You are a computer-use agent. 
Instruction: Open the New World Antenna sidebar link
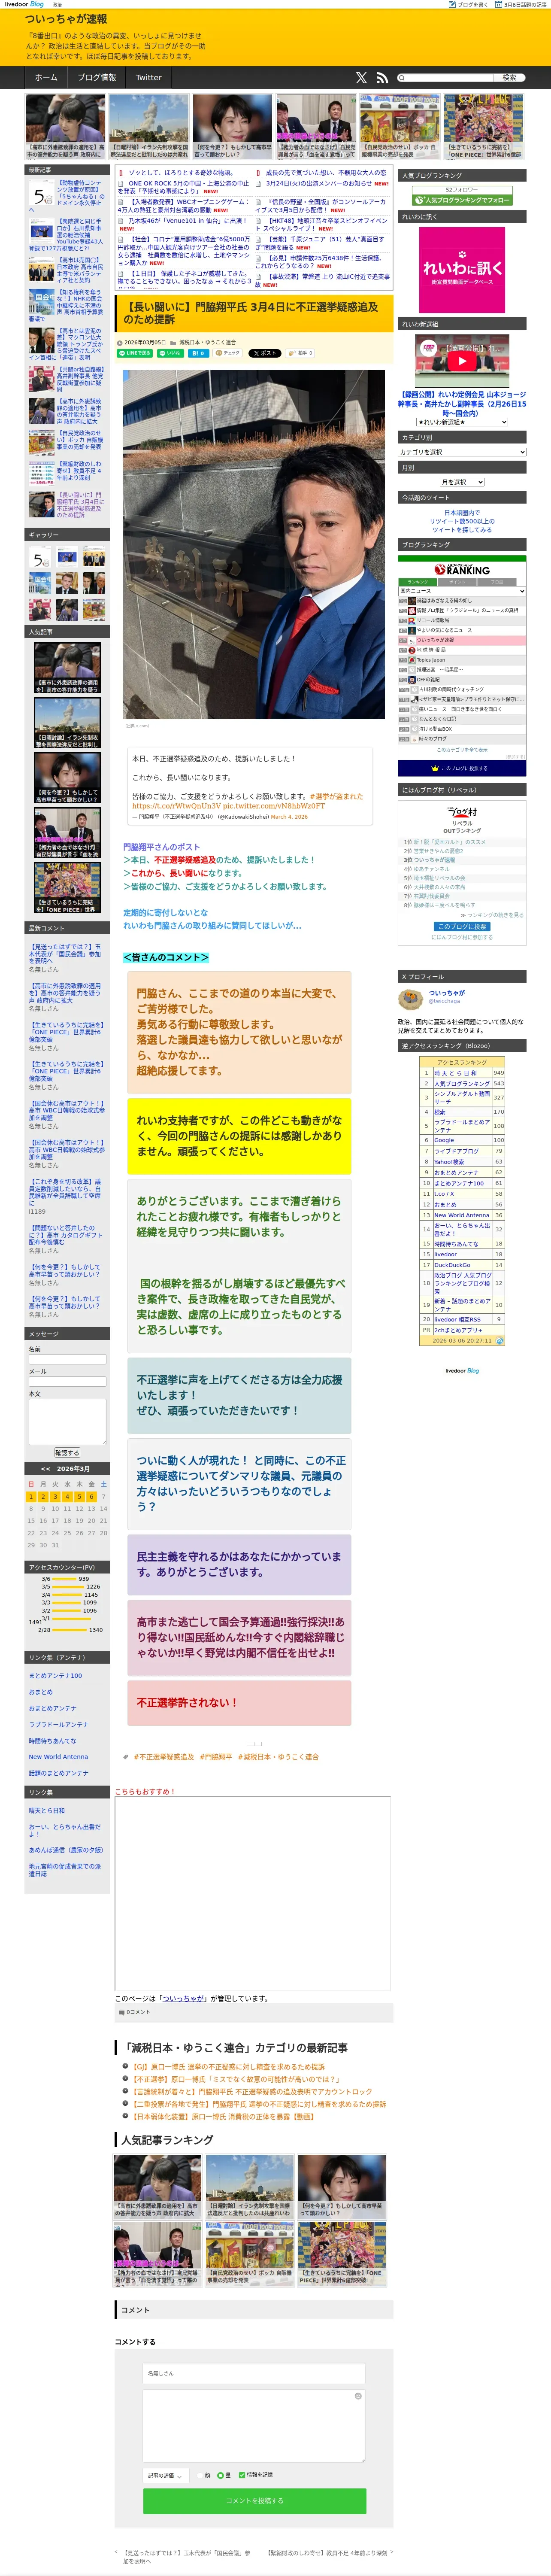point(58,1756)
